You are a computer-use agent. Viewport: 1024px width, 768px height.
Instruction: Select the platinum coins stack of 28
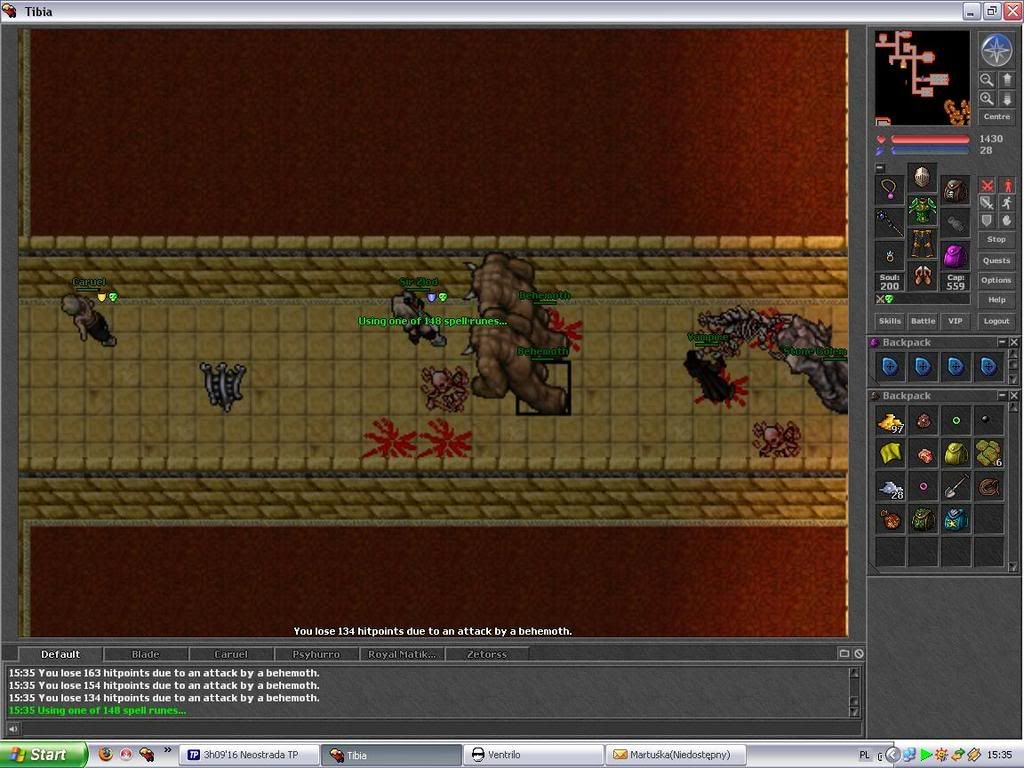(890, 487)
